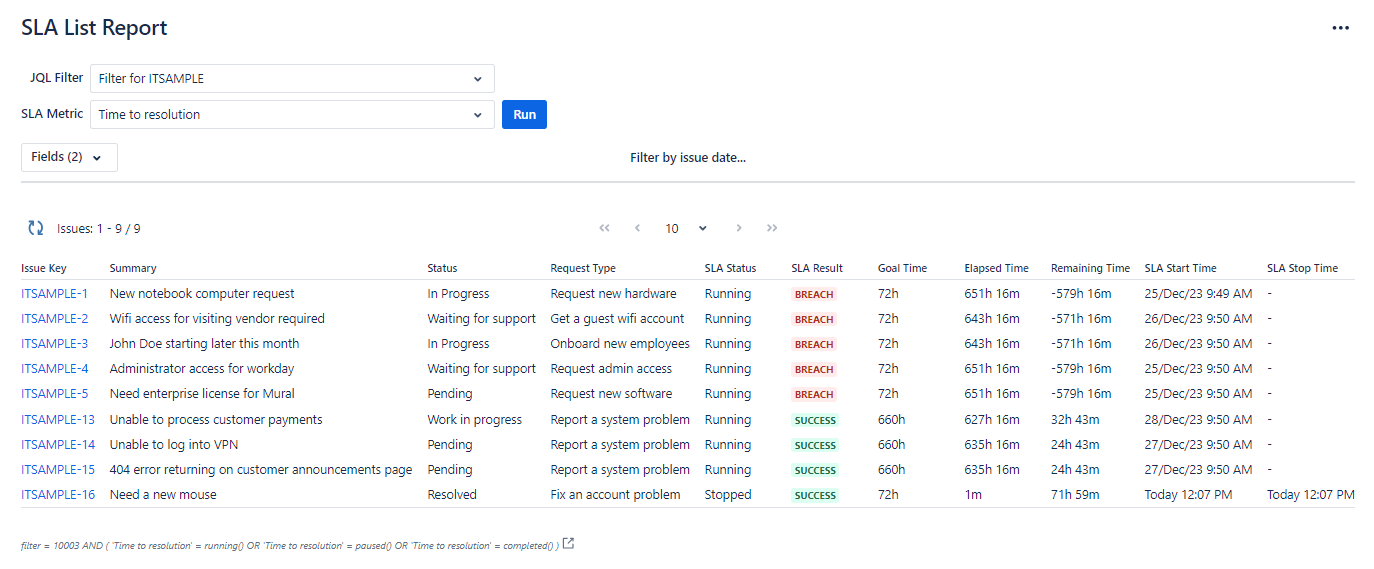Open the ITSAMPLE-16 issue
1374x569 pixels.
[58, 495]
